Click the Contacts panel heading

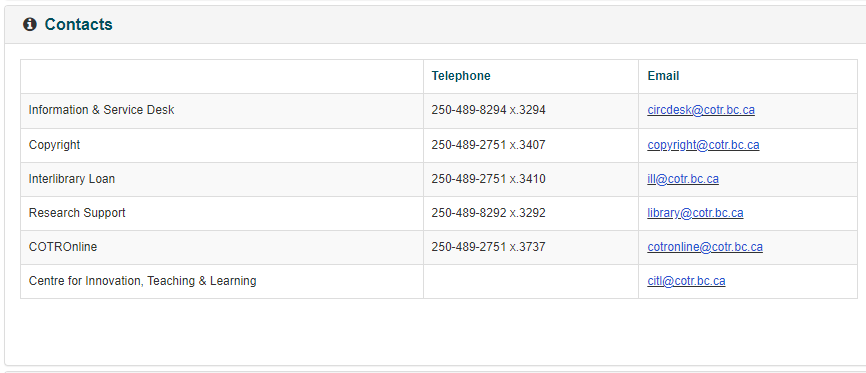click(x=78, y=24)
